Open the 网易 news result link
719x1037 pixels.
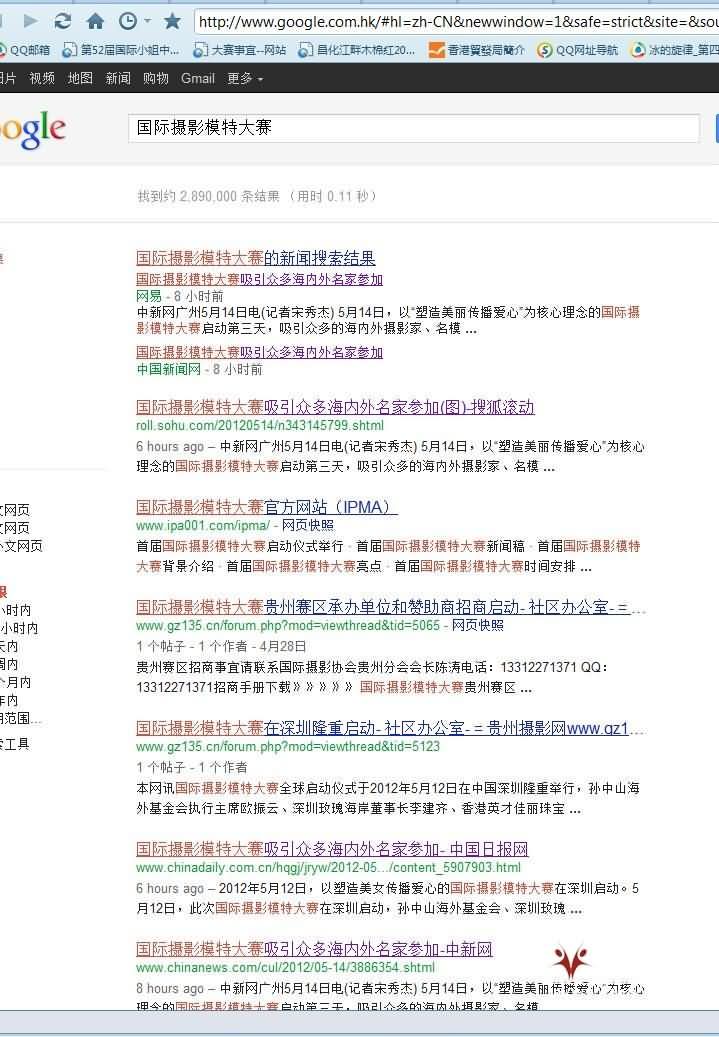click(x=259, y=279)
